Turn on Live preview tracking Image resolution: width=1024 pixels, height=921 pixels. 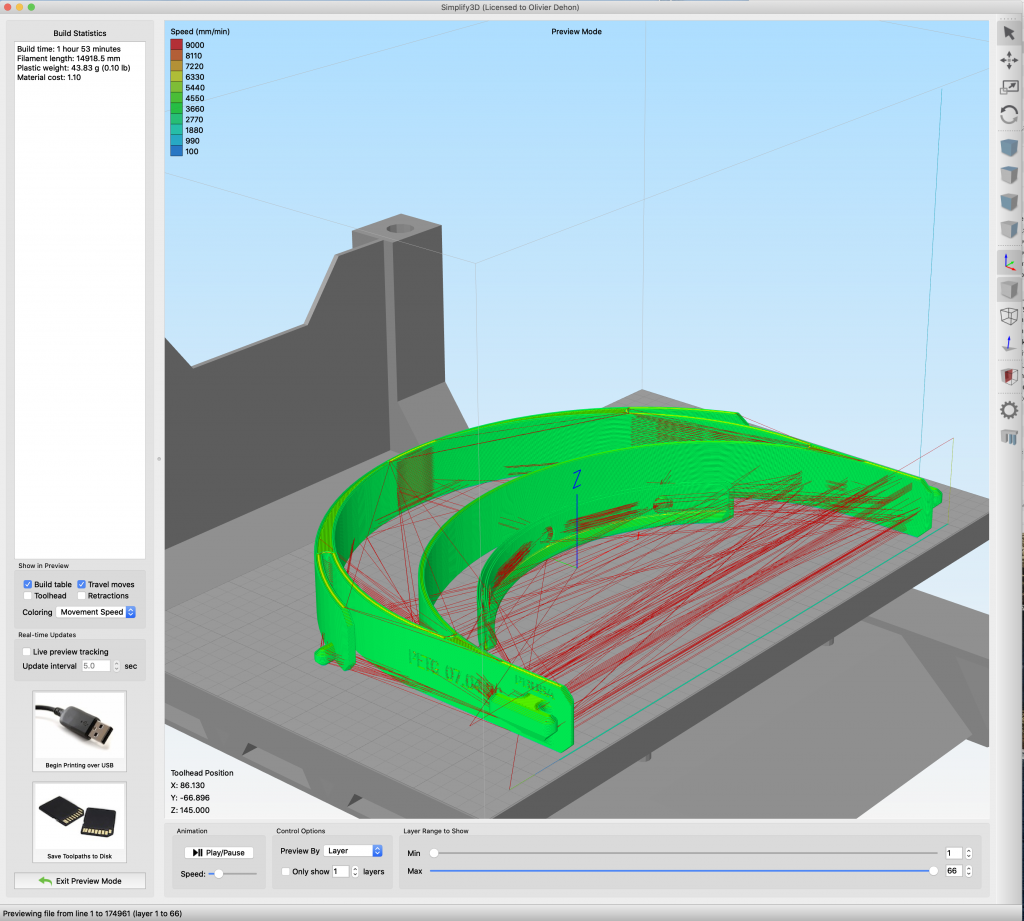[27, 651]
